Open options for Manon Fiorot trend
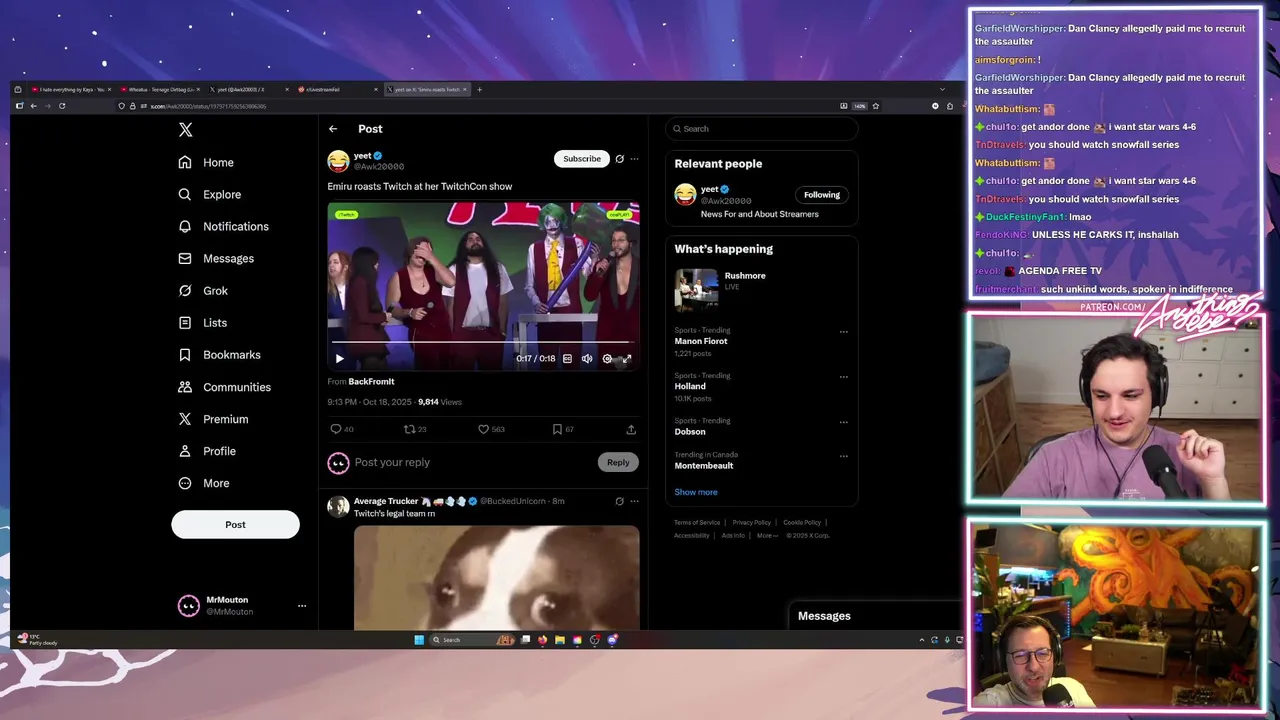The width and height of the screenshot is (1280, 720). tap(843, 332)
